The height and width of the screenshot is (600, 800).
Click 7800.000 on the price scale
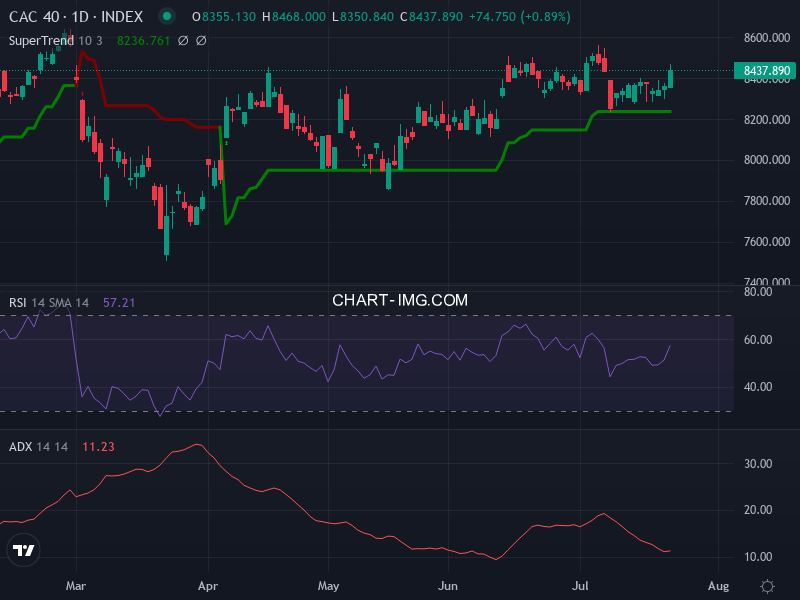click(x=767, y=201)
